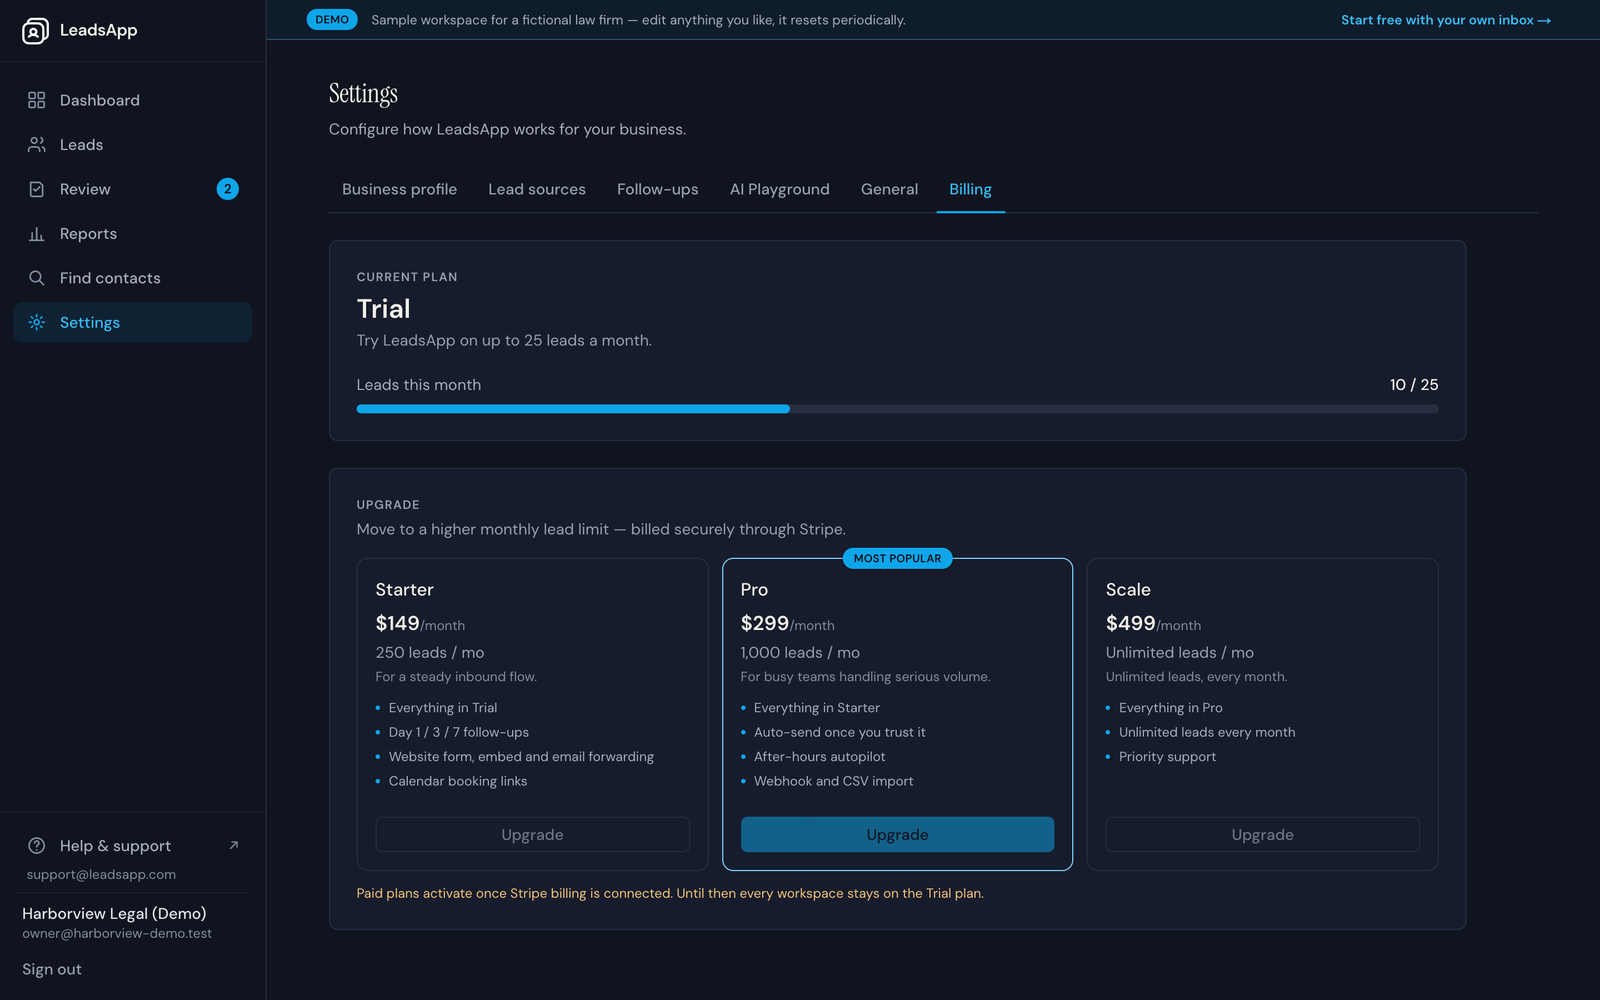Open the Dashboard page
The image size is (1600, 1000).
tap(132, 100)
